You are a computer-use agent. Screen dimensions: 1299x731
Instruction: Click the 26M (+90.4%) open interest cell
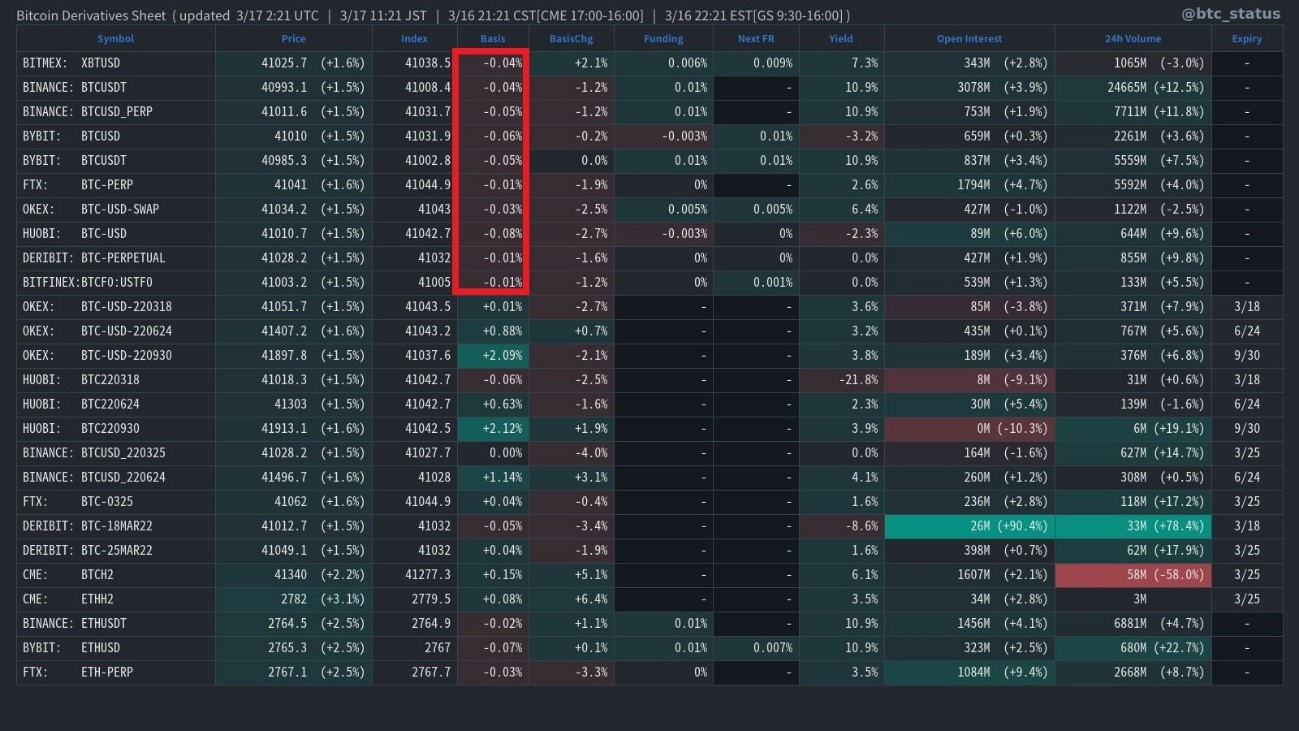click(969, 526)
